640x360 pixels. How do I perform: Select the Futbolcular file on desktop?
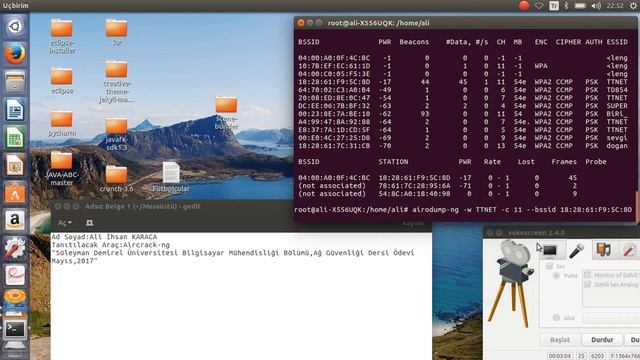pos(171,177)
